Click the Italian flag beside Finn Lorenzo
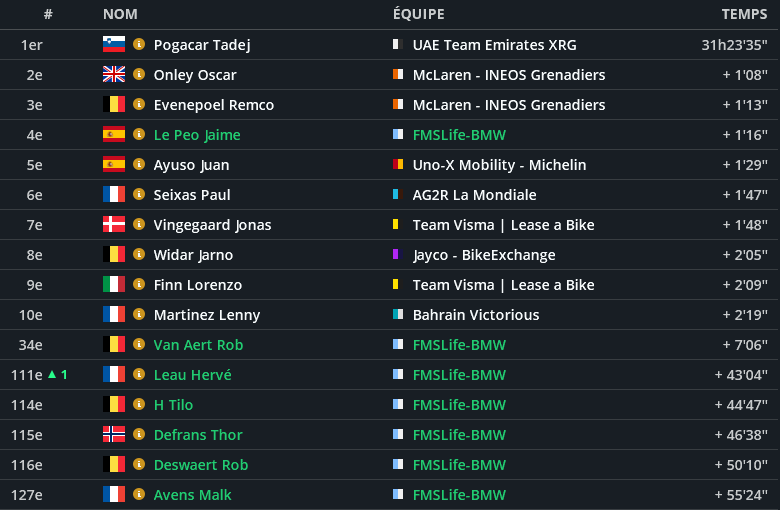 click(x=113, y=285)
